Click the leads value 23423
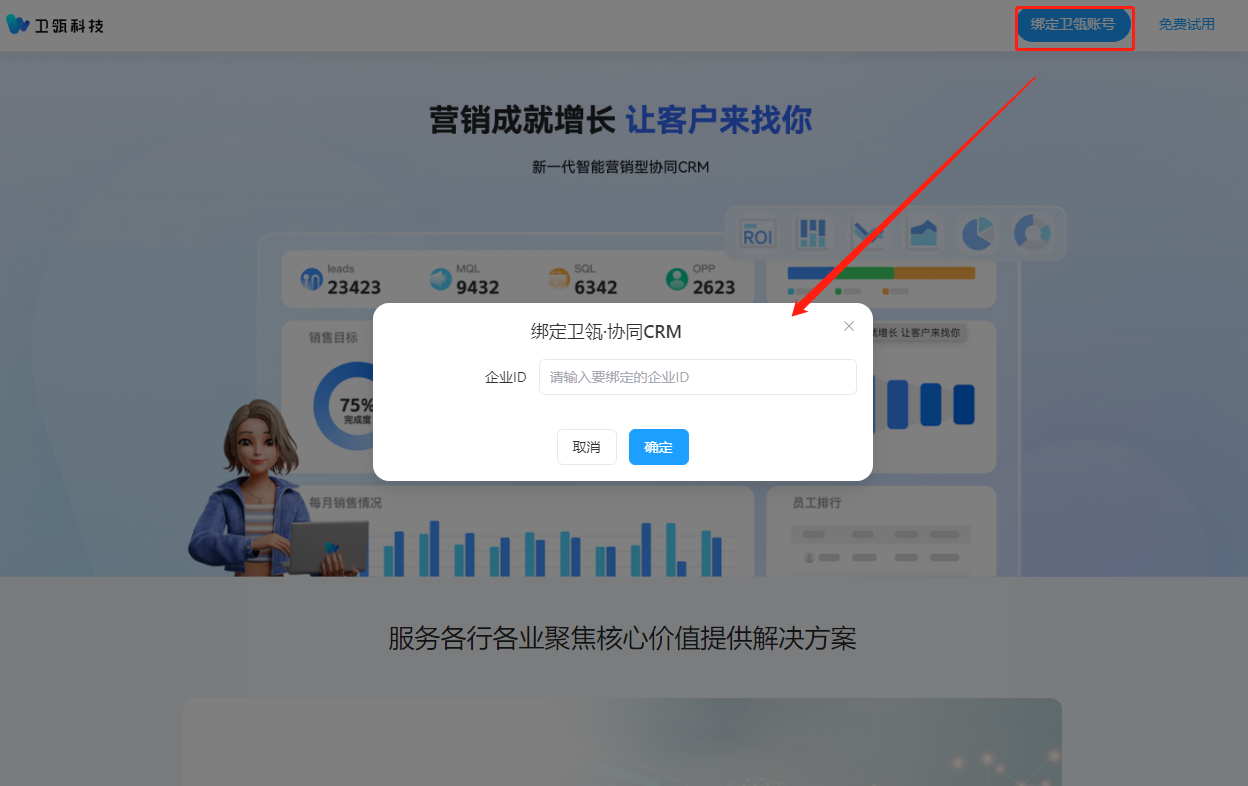 click(x=354, y=288)
